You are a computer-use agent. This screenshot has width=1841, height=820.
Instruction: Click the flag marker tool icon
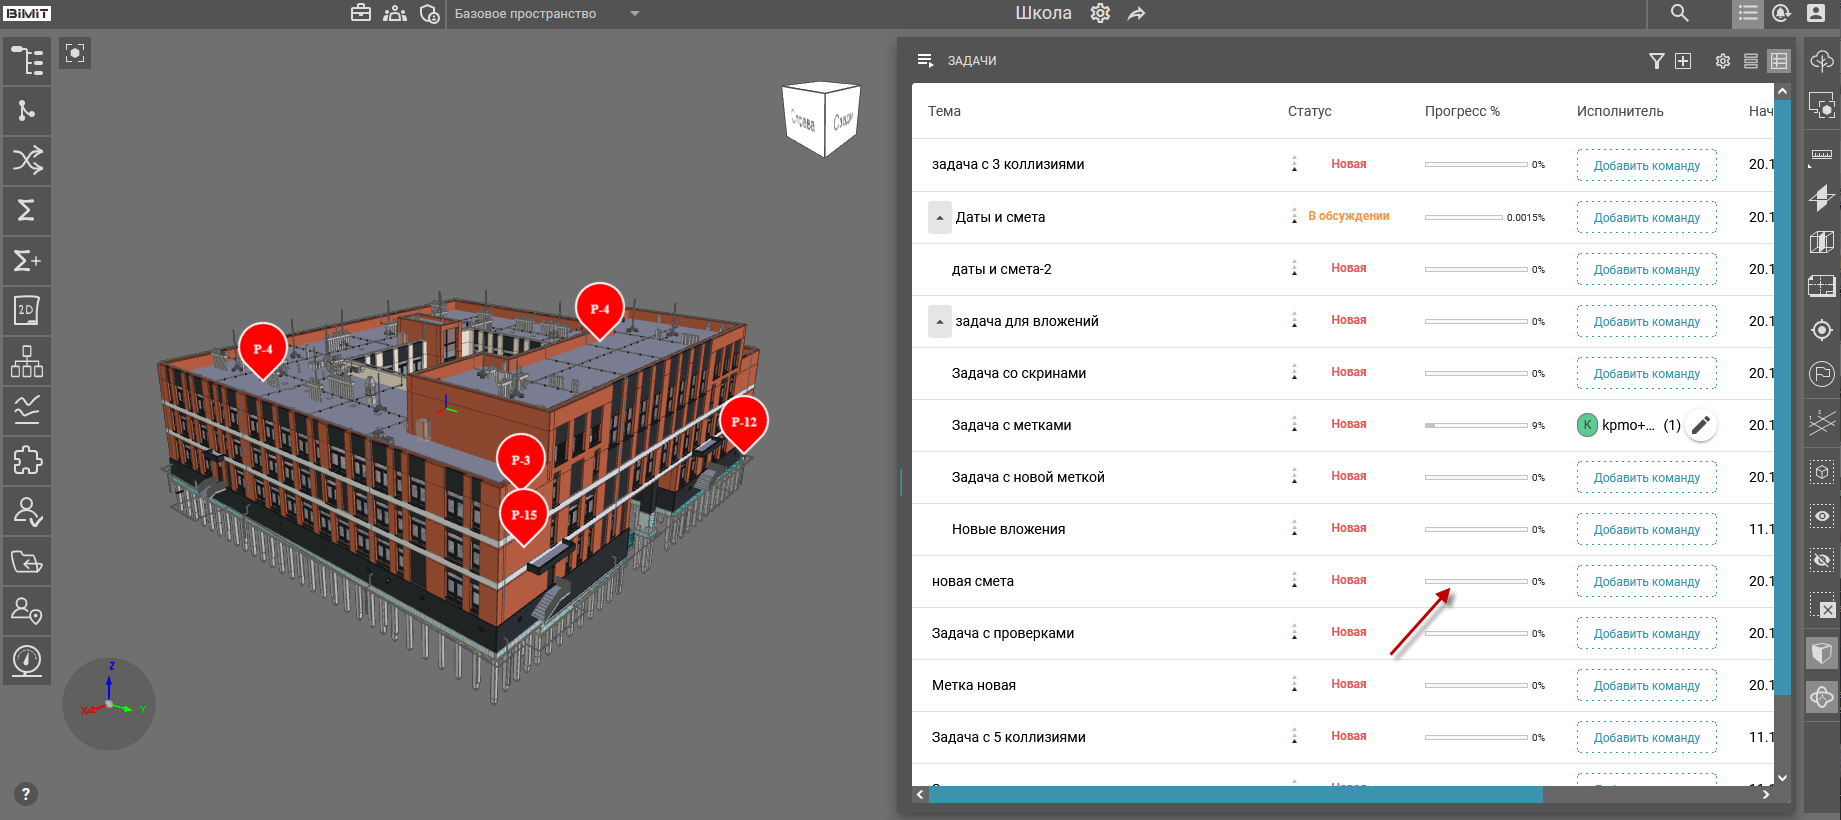click(x=1822, y=374)
